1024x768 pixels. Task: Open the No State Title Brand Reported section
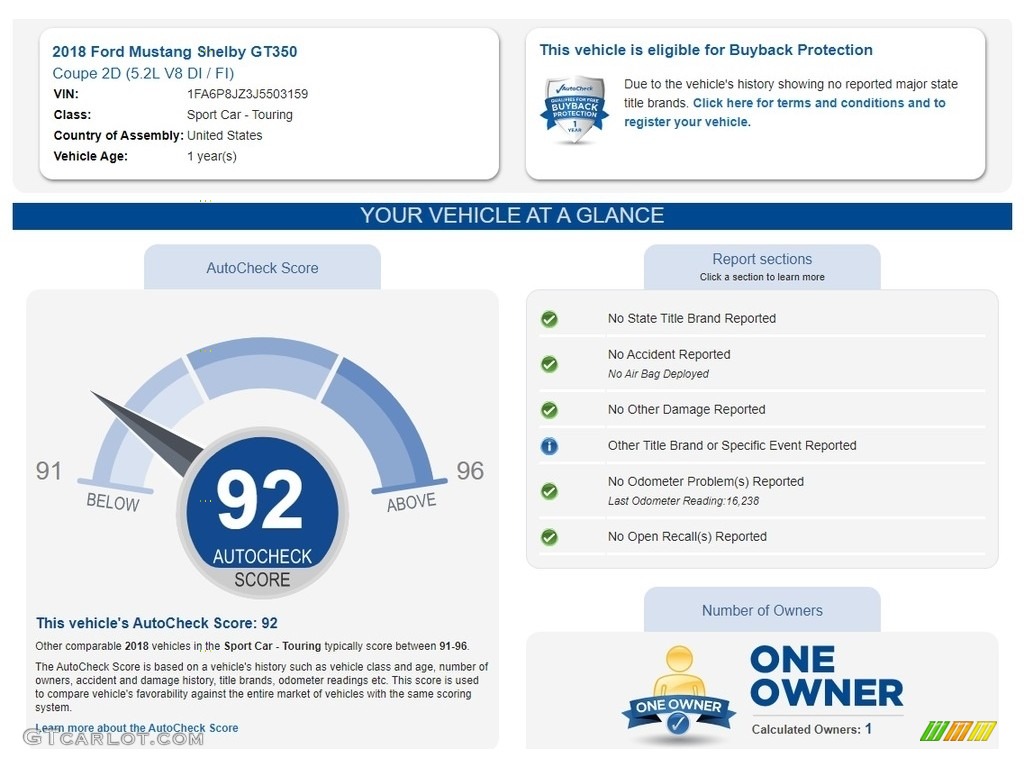click(692, 319)
